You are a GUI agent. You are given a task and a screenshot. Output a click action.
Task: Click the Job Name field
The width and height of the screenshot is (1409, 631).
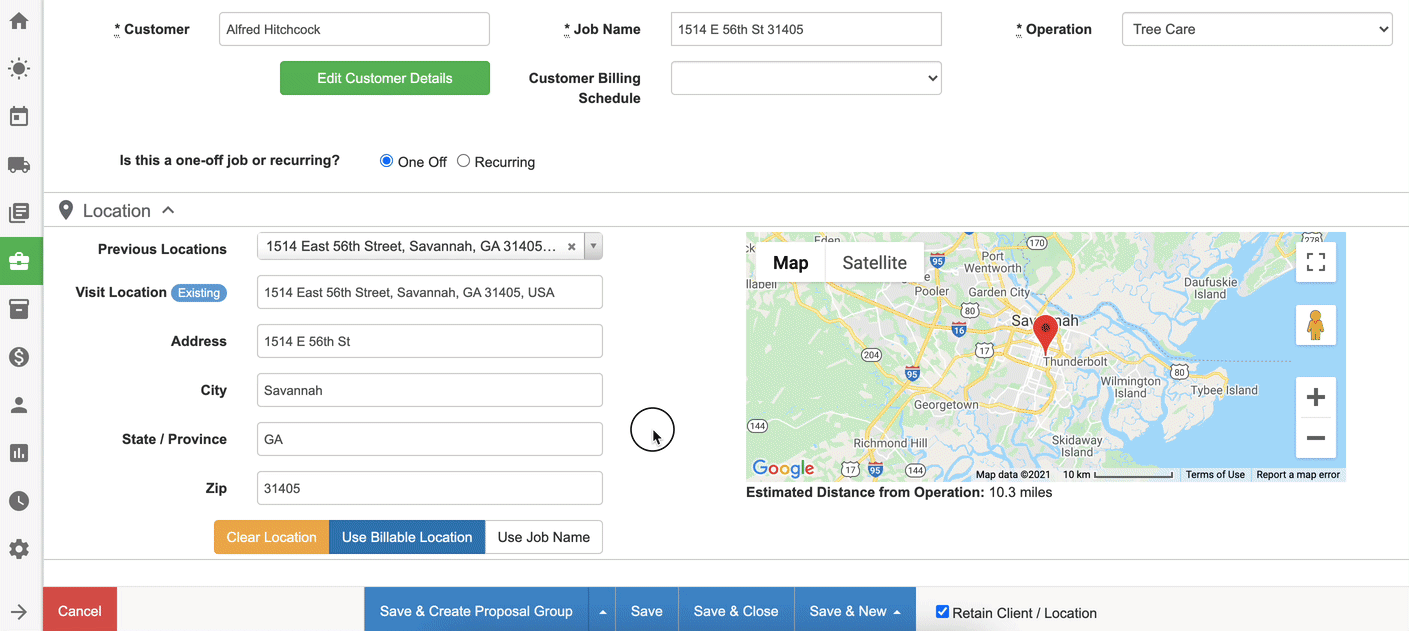coord(806,29)
